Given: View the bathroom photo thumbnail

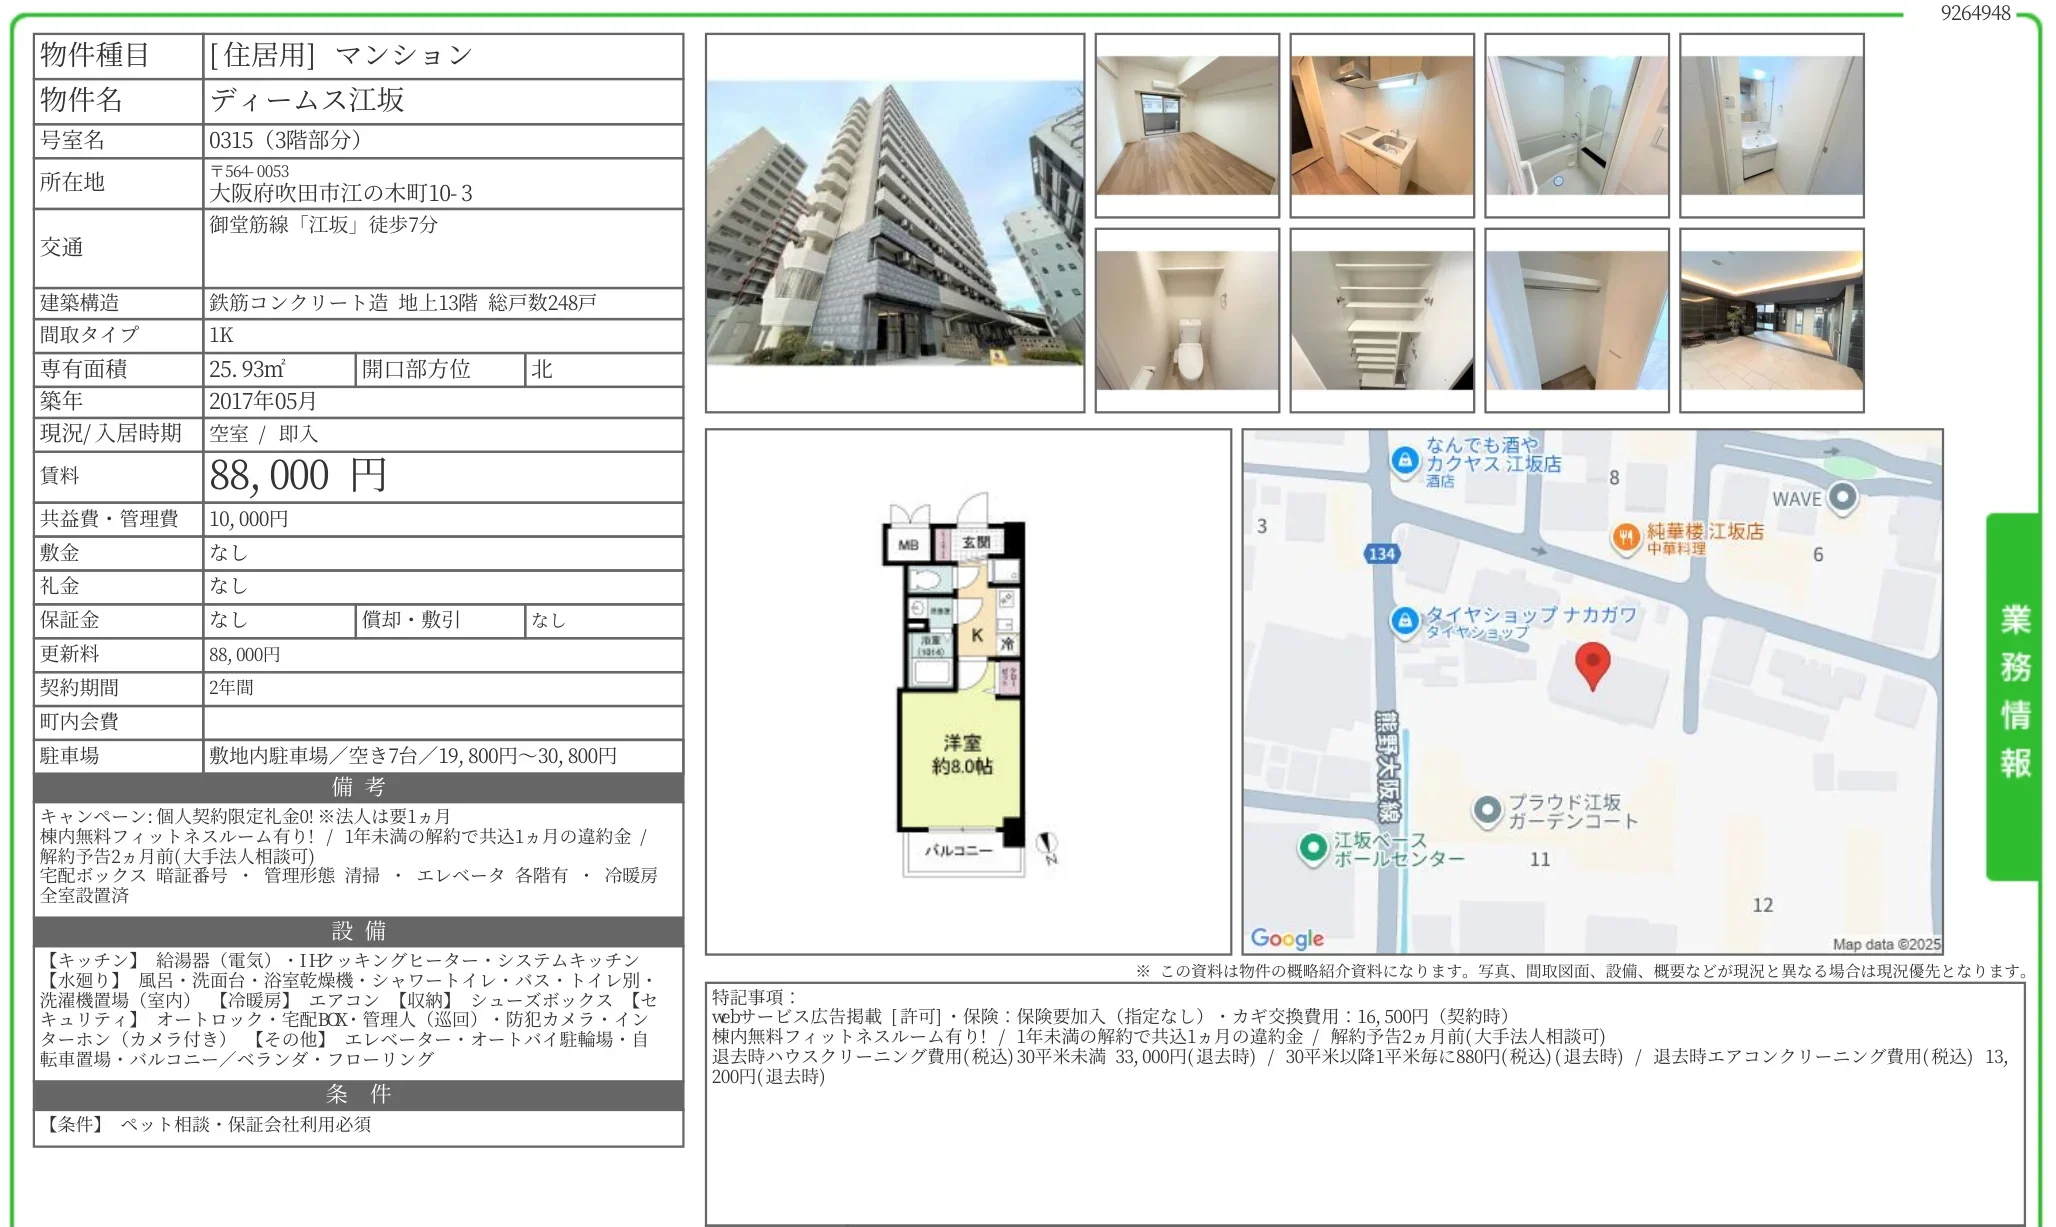Looking at the screenshot, I should [x=1576, y=123].
